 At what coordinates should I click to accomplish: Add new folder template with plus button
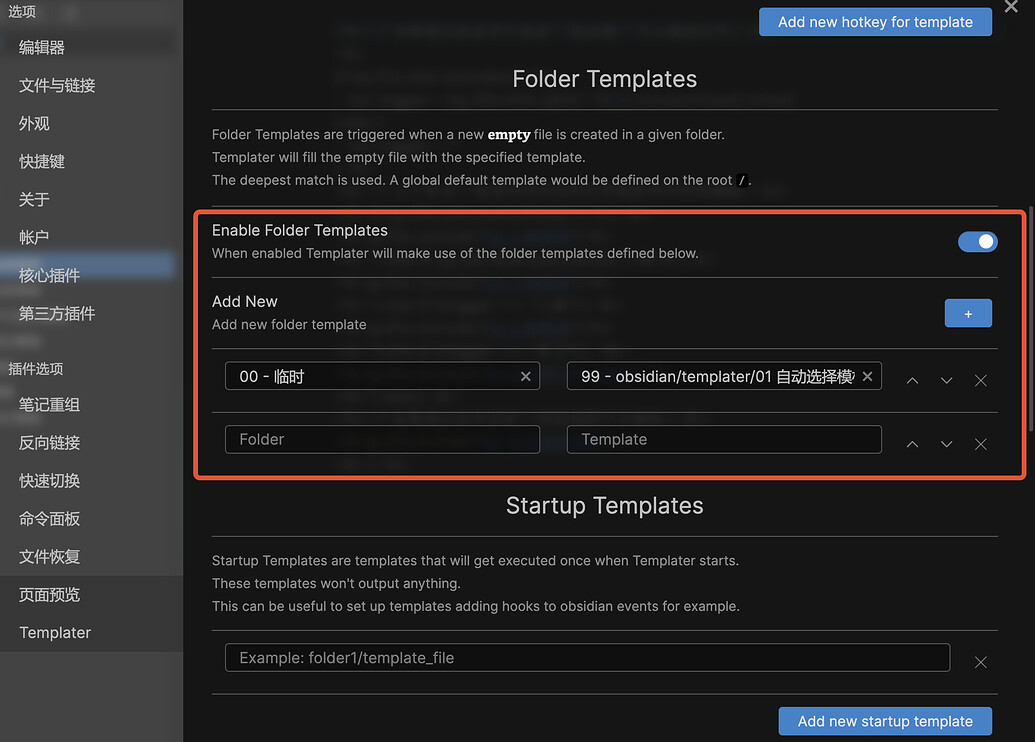pyautogui.click(x=968, y=313)
